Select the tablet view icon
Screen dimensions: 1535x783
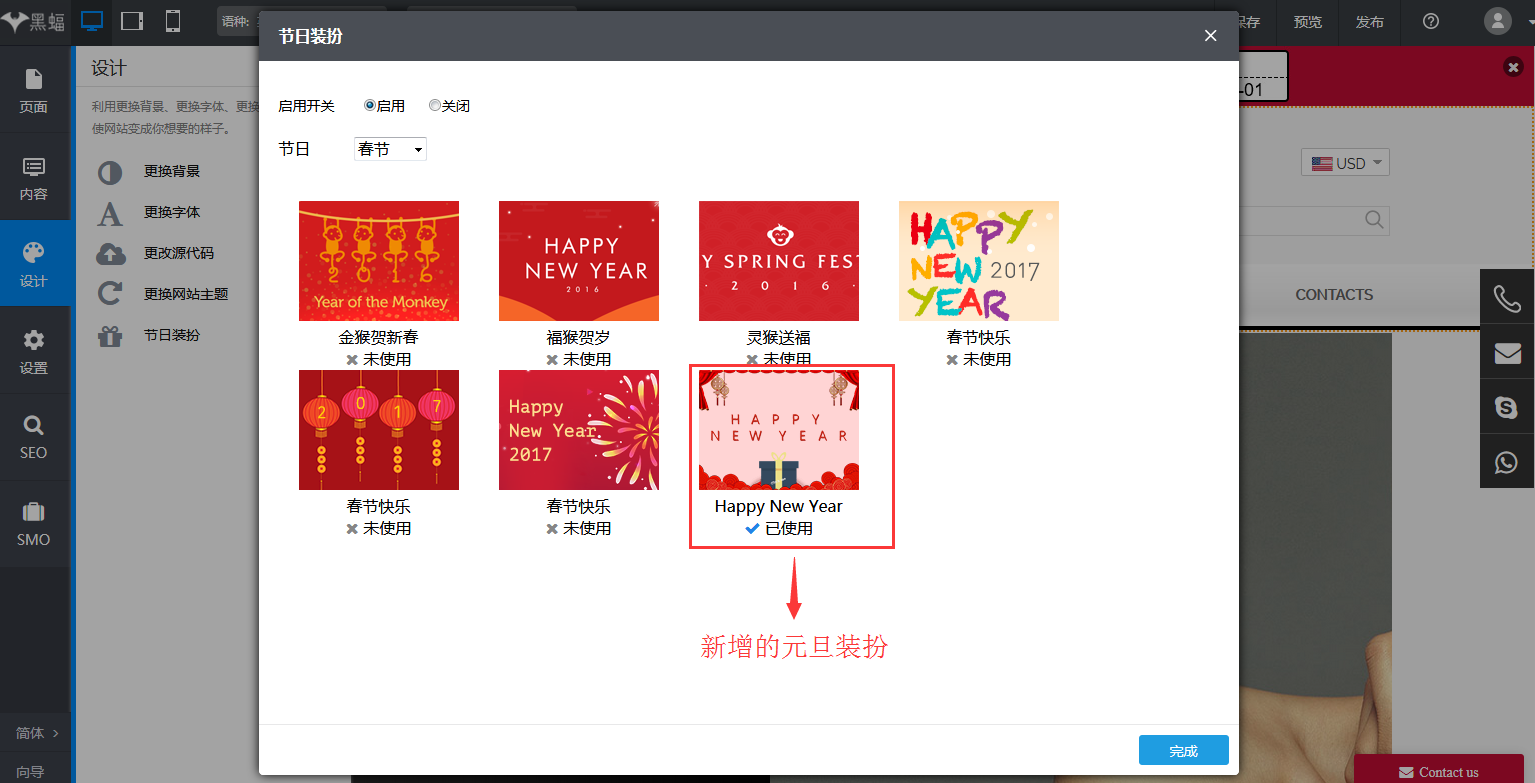click(132, 21)
